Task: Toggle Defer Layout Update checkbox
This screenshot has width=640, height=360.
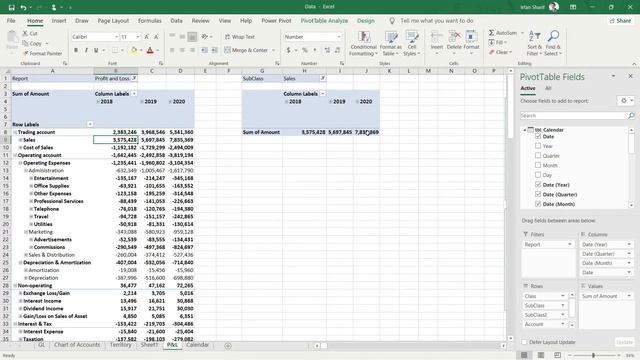Action: coord(524,342)
